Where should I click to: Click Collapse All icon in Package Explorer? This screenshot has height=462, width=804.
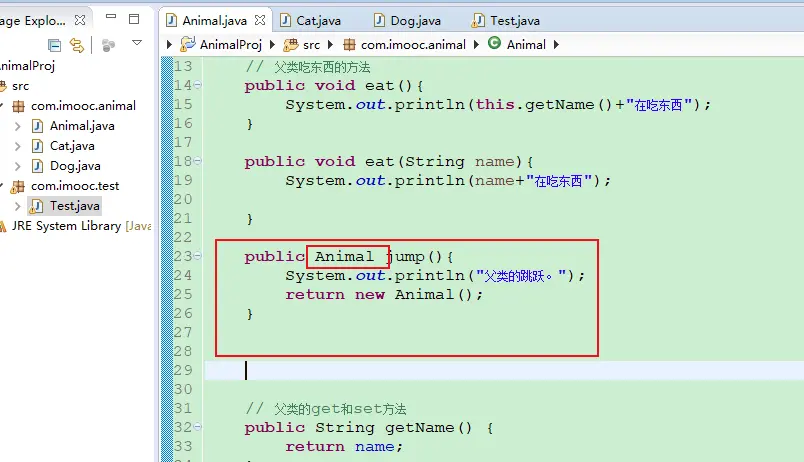pos(54,45)
